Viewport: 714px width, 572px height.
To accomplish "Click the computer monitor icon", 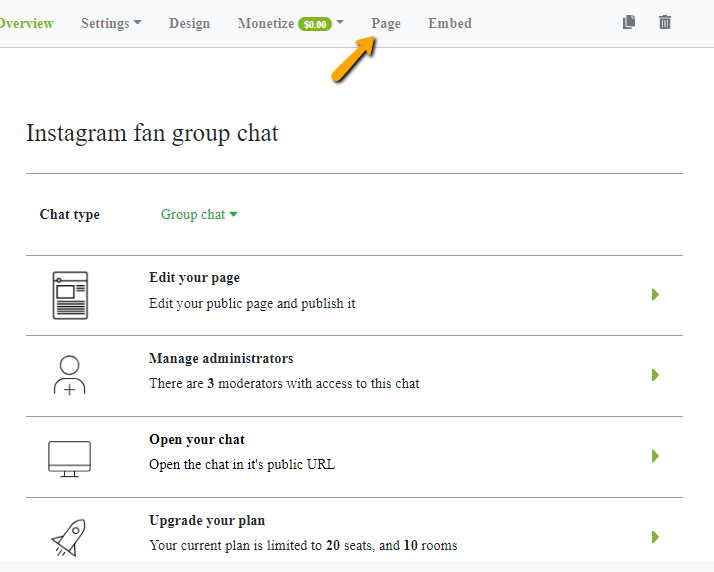I will point(70,456).
